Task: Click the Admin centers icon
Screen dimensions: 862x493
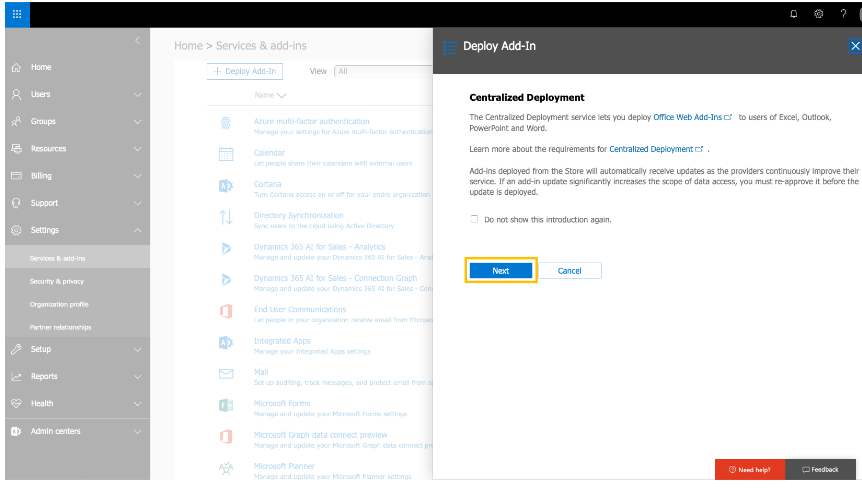Action: (16, 431)
